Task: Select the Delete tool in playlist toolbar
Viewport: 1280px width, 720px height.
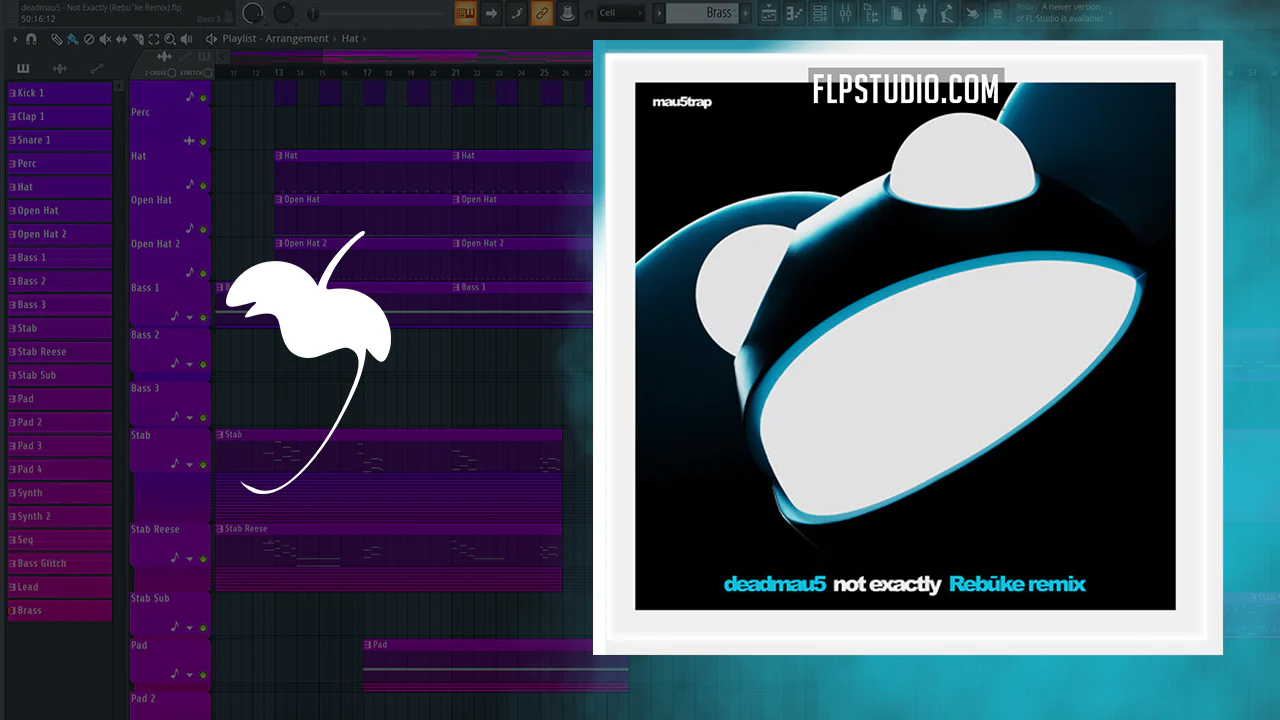Action: [x=89, y=39]
